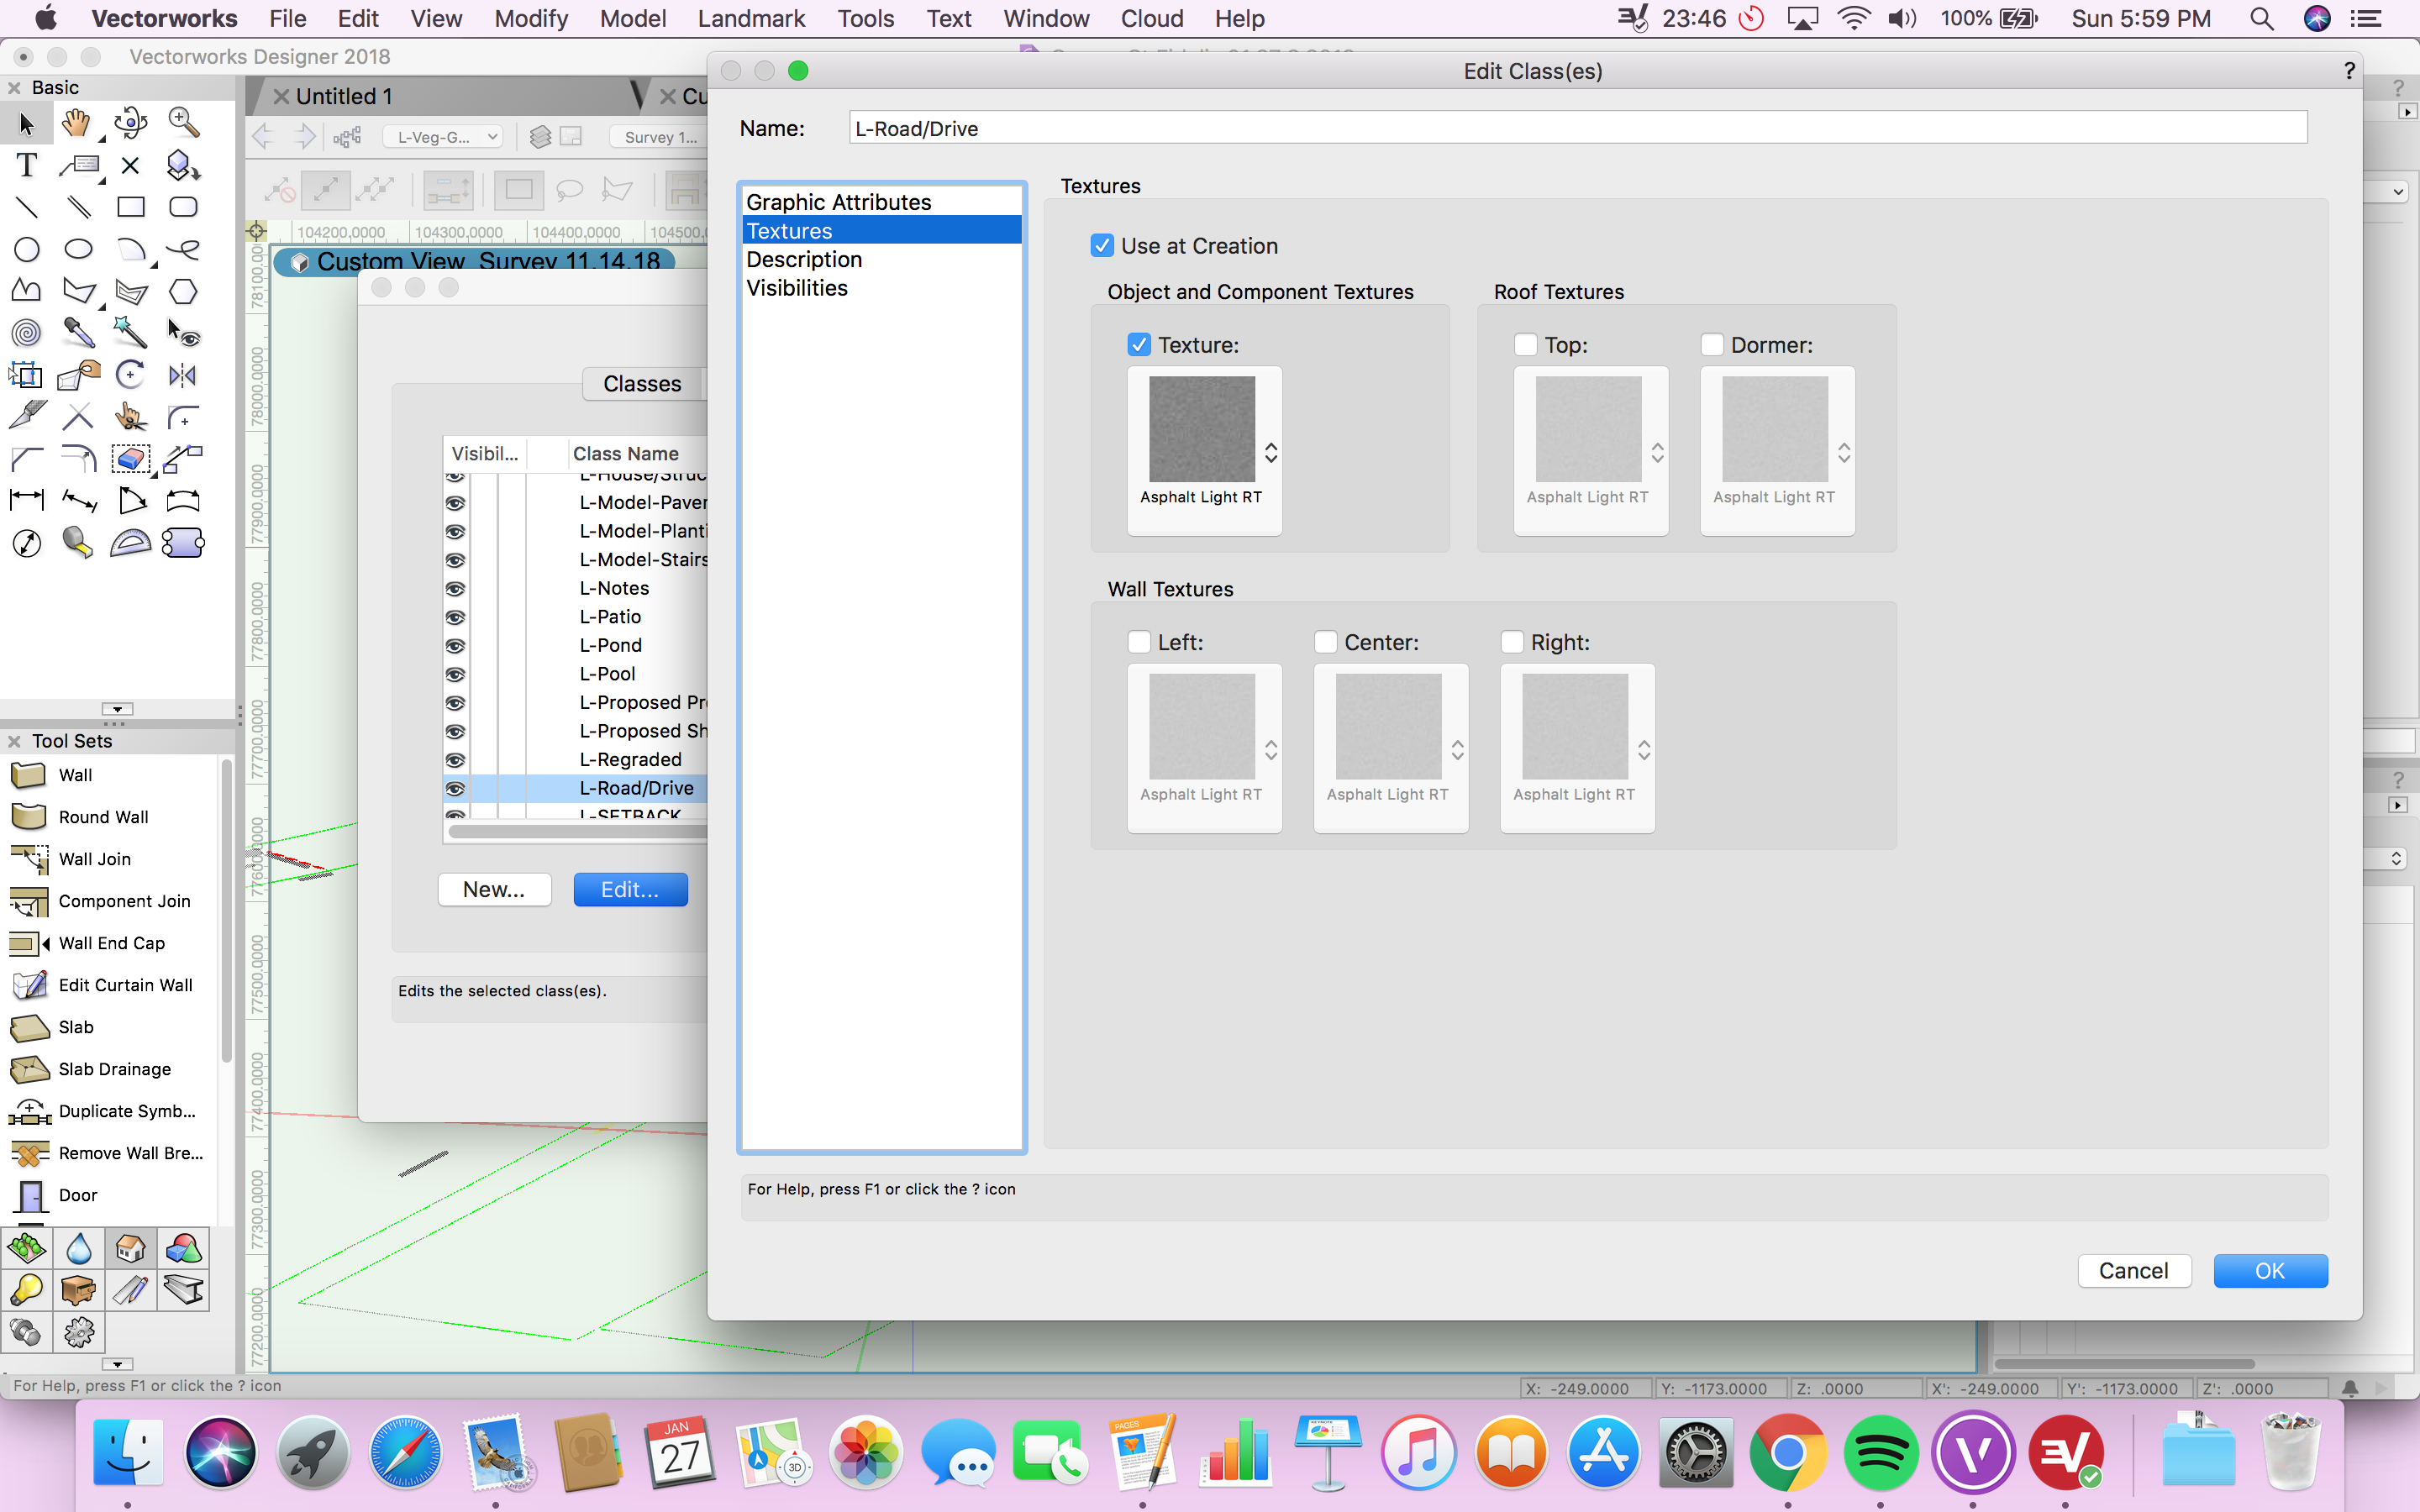Hide the L-Pool class with its eye toggle
Viewport: 2420px width, 1512px height.
[x=458, y=674]
